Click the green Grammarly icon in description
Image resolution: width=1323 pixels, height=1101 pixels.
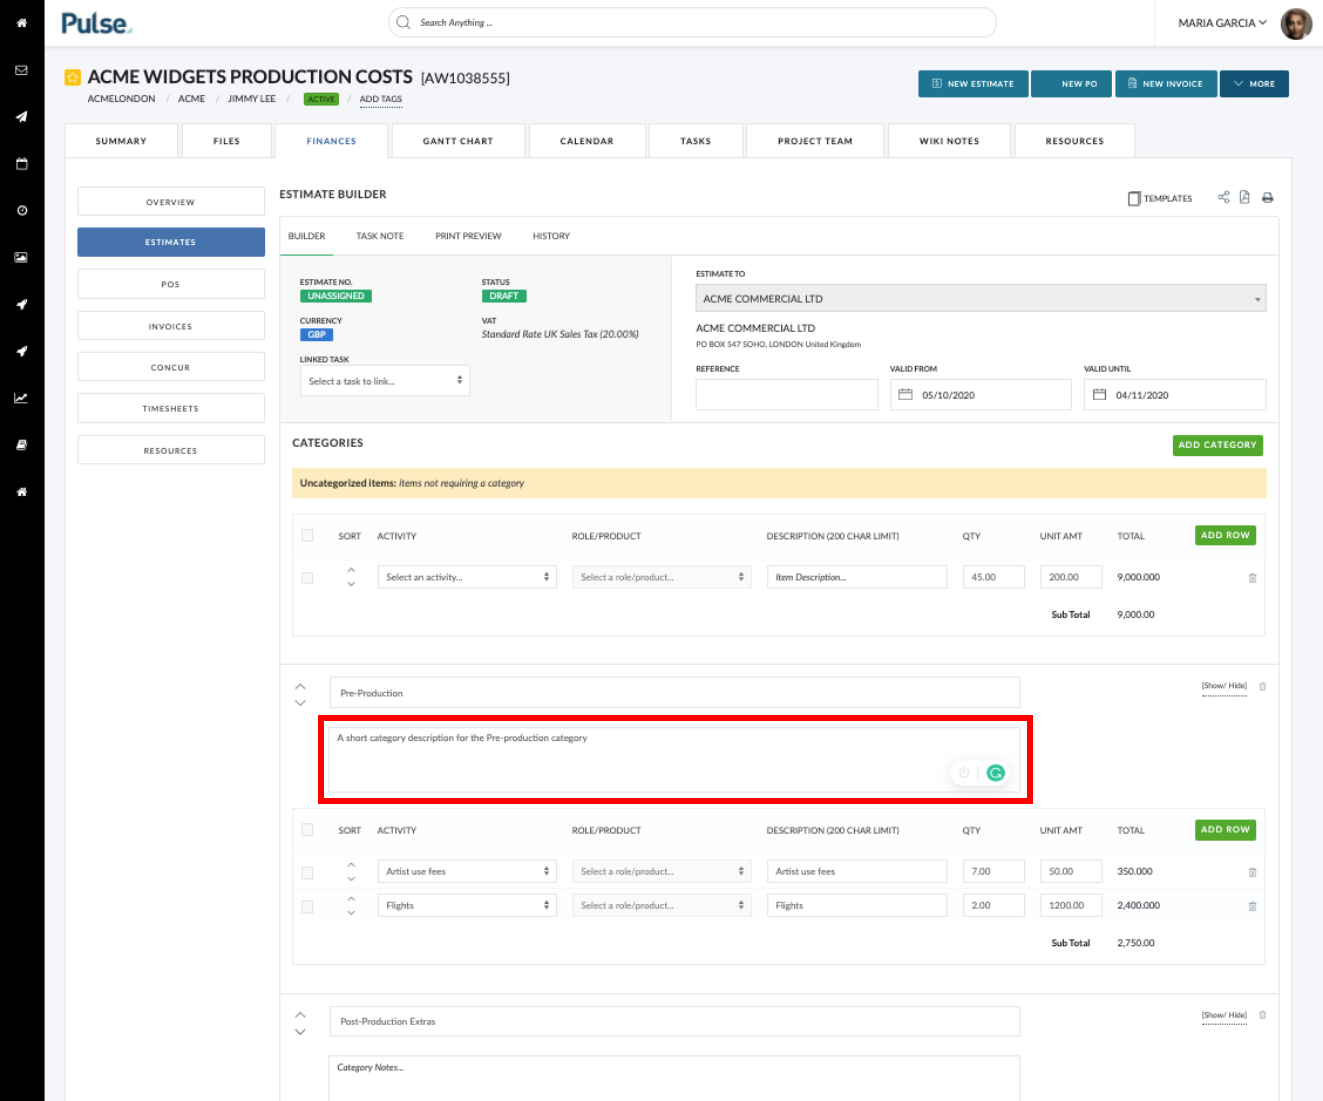(995, 772)
